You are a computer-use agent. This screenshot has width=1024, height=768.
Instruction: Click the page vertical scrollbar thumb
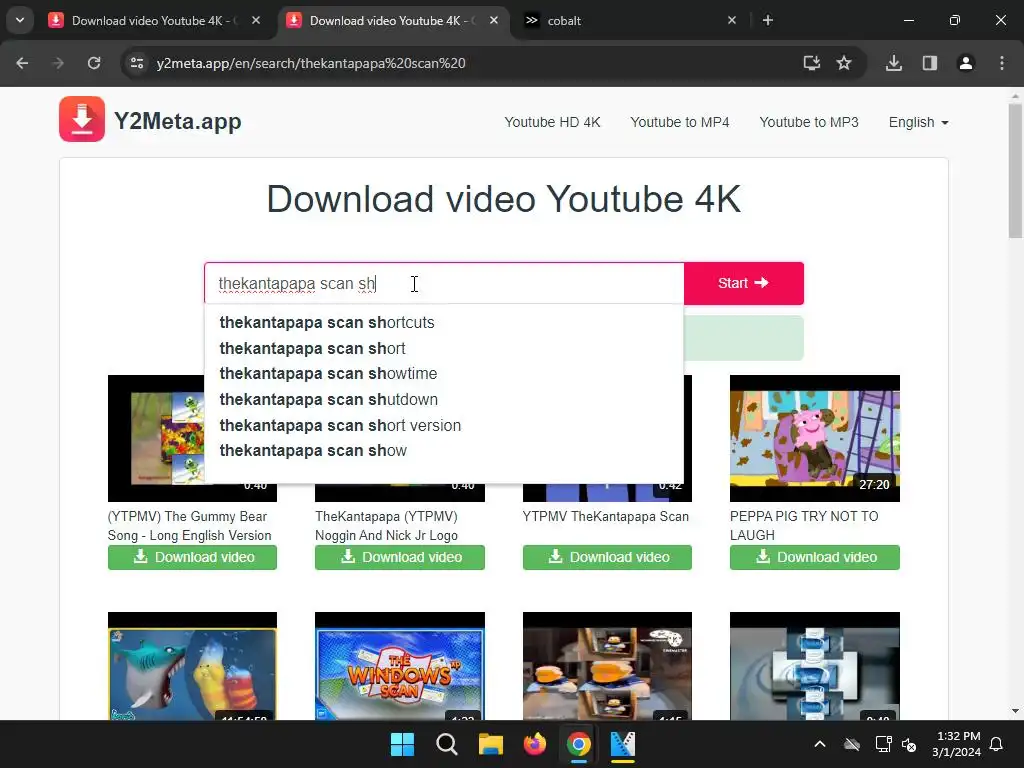tap(1015, 171)
